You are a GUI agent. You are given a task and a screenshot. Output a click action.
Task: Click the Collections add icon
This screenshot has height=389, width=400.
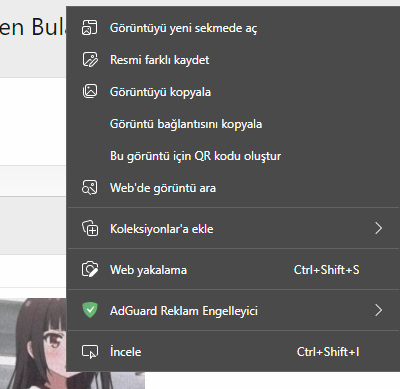[90, 228]
